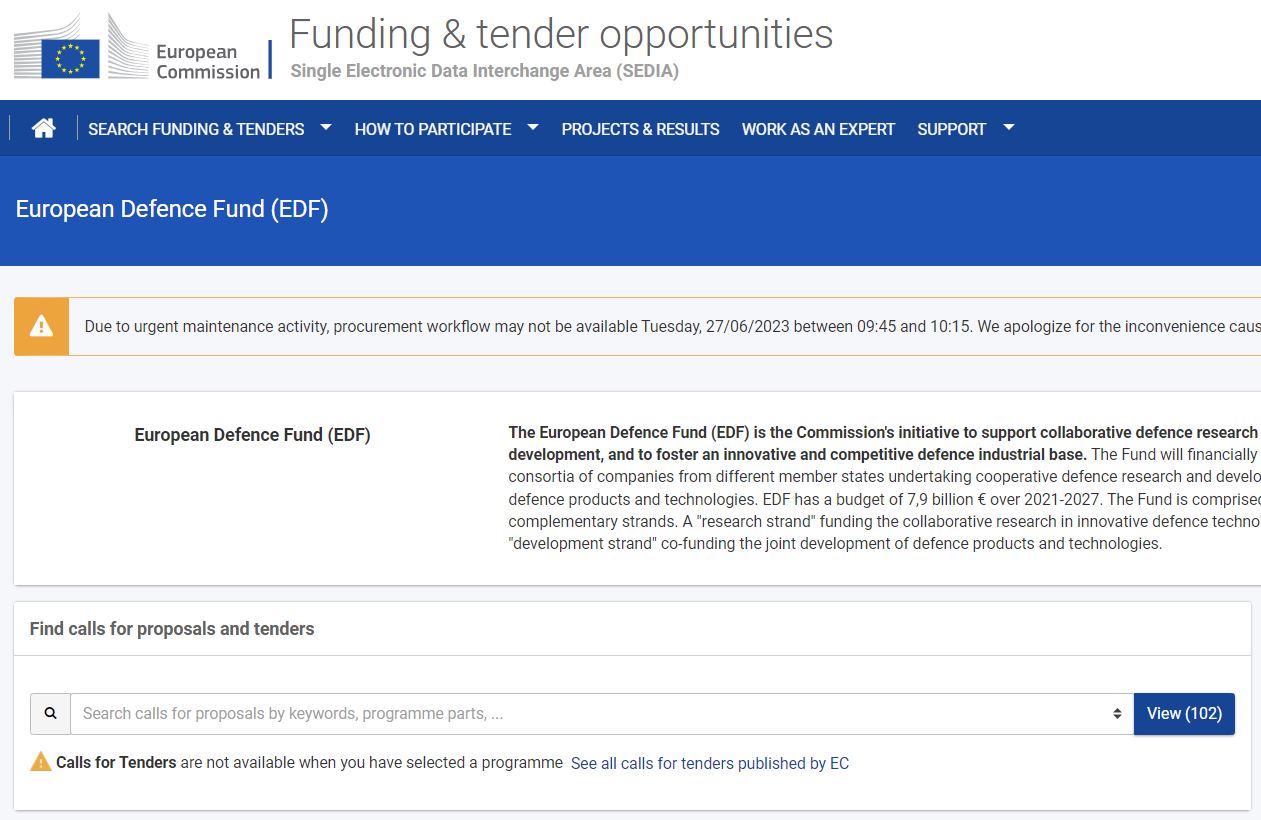Click the maintenance warning triangle icon
The height and width of the screenshot is (820, 1261).
41,326
